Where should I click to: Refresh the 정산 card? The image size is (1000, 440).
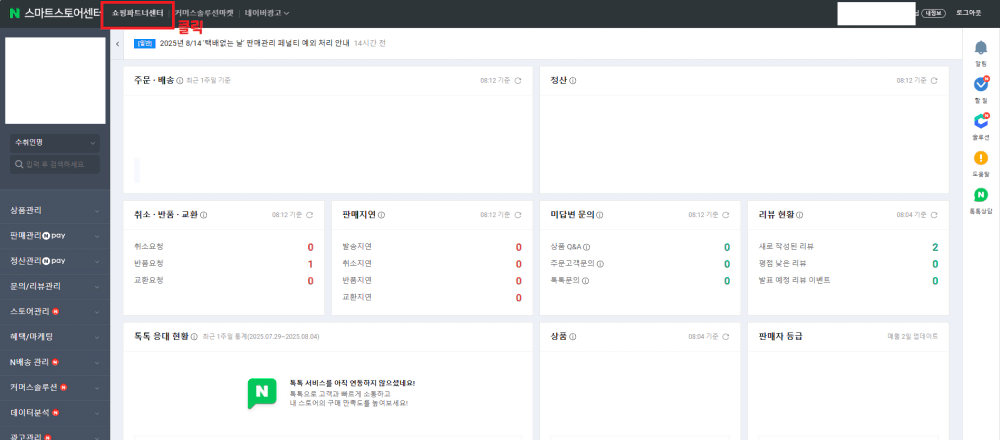(x=934, y=81)
